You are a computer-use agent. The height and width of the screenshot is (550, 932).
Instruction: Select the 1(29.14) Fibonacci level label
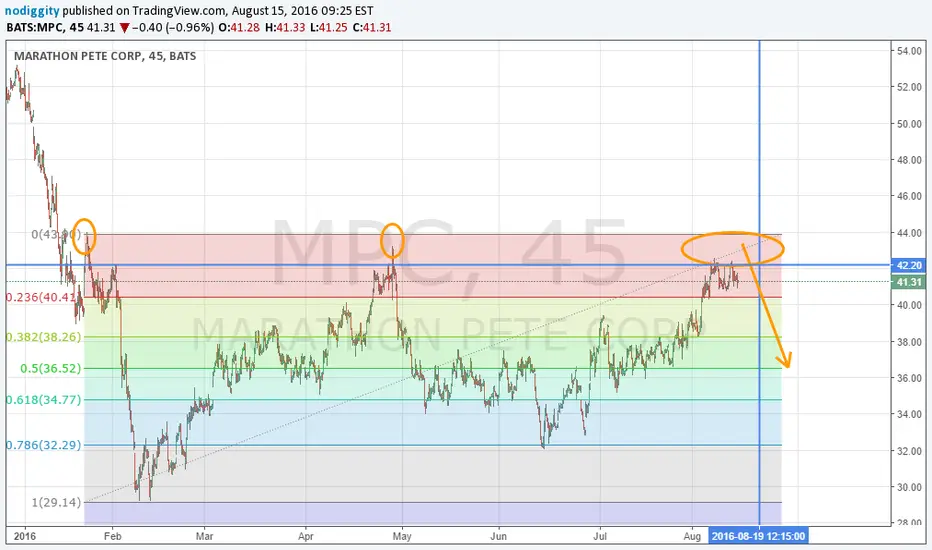[56, 502]
